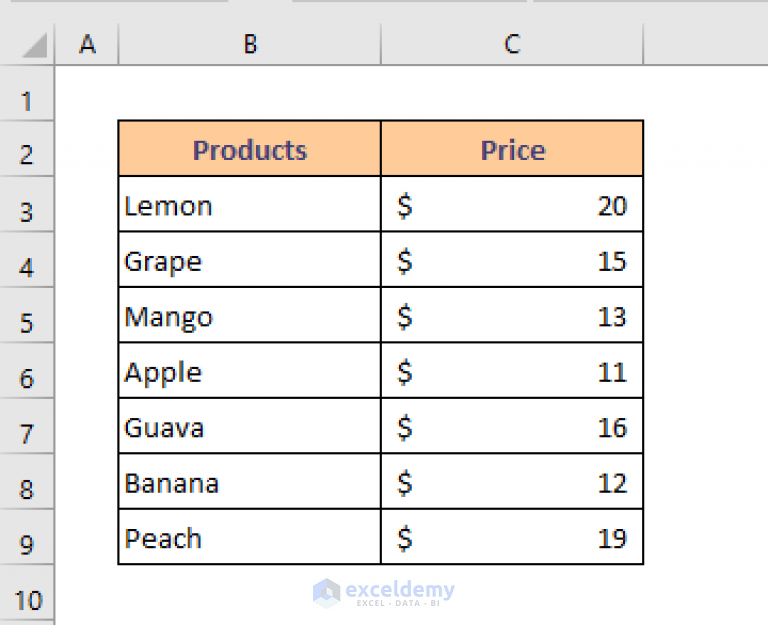Click the price cell showing 16
This screenshot has width=768, height=625.
point(512,426)
